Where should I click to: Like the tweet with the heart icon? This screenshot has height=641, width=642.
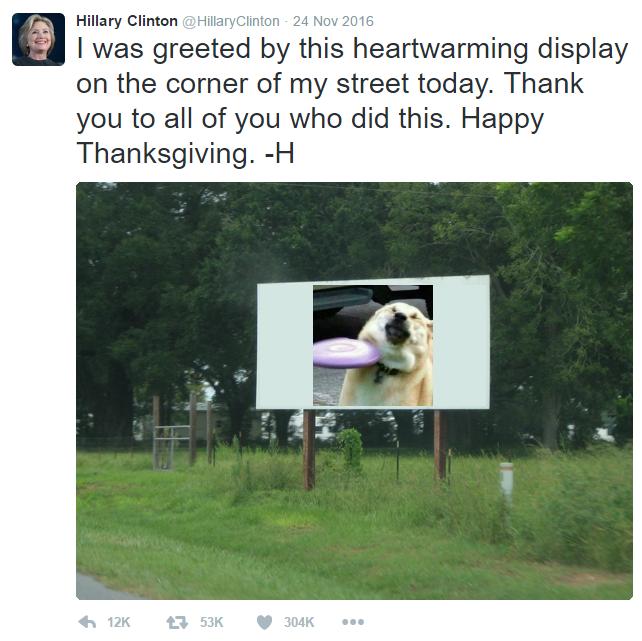(x=264, y=623)
